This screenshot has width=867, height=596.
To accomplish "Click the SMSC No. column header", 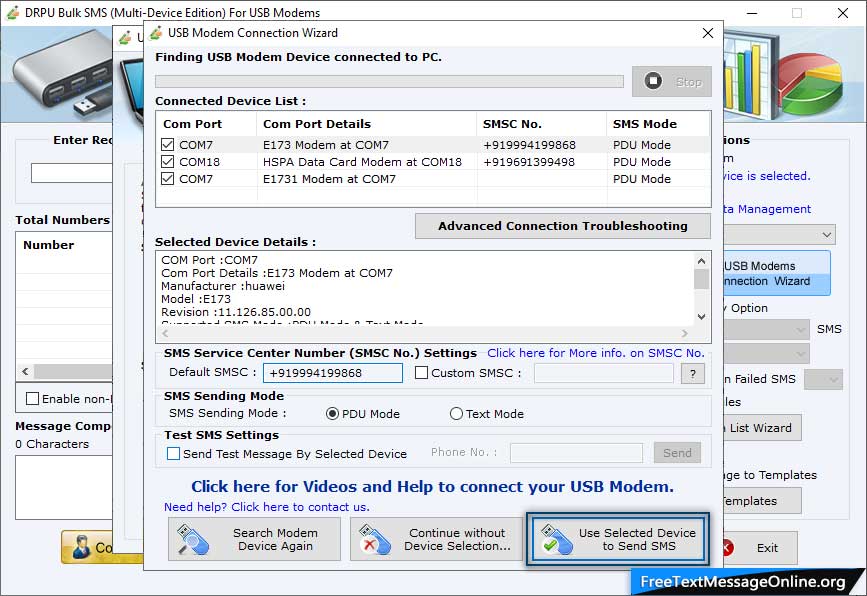I will [x=541, y=124].
